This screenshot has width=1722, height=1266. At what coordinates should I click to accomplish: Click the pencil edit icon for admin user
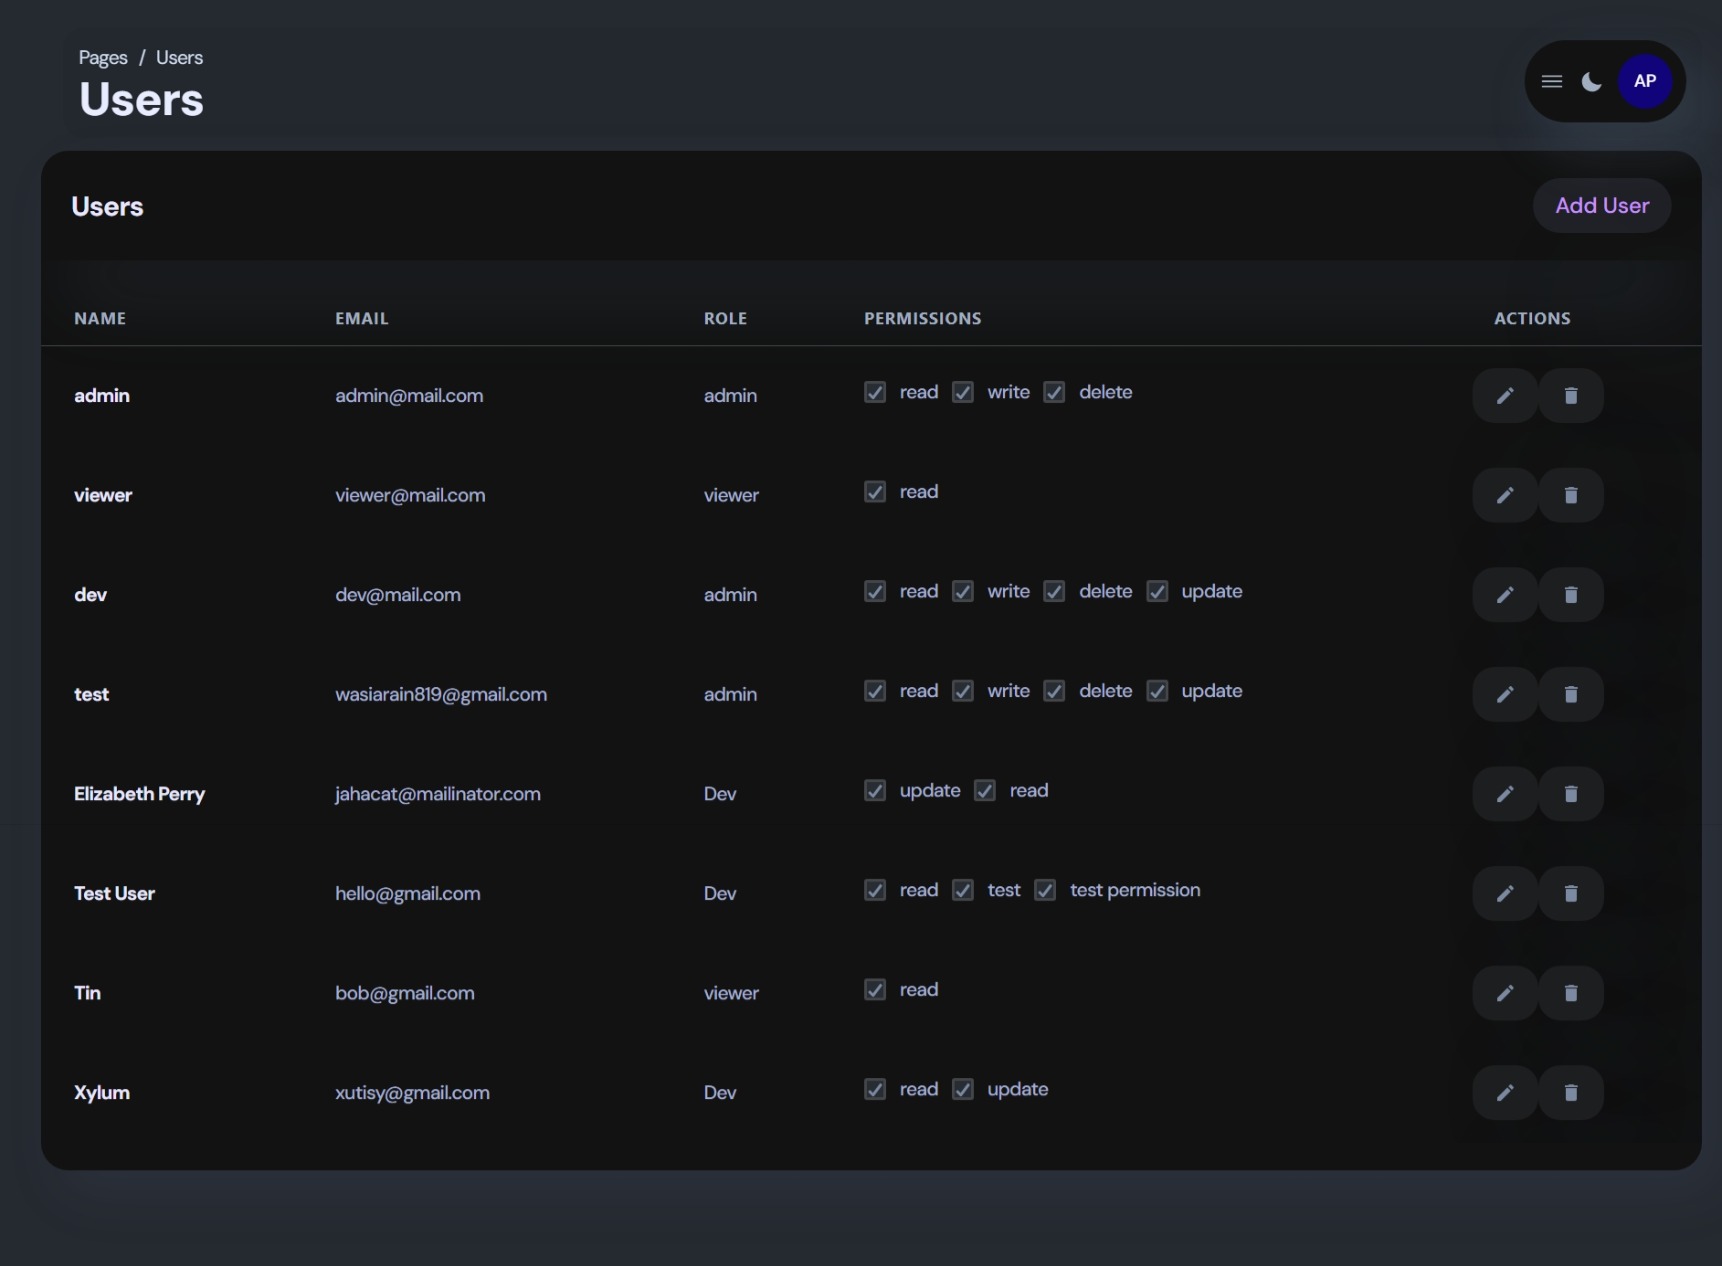pos(1504,396)
